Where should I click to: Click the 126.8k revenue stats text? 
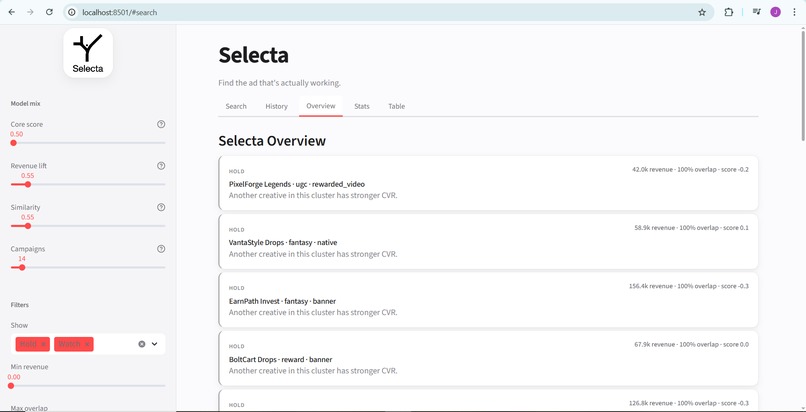click(689, 403)
